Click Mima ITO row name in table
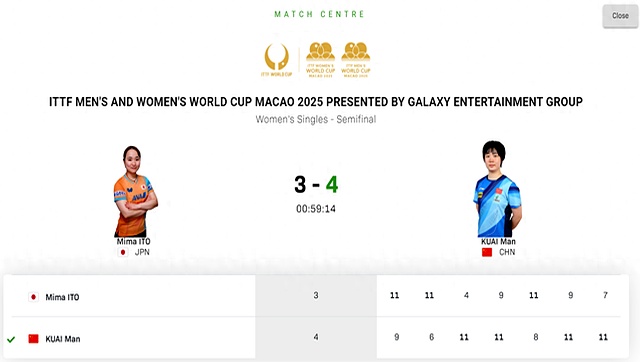640x362 pixels. click(x=62, y=297)
